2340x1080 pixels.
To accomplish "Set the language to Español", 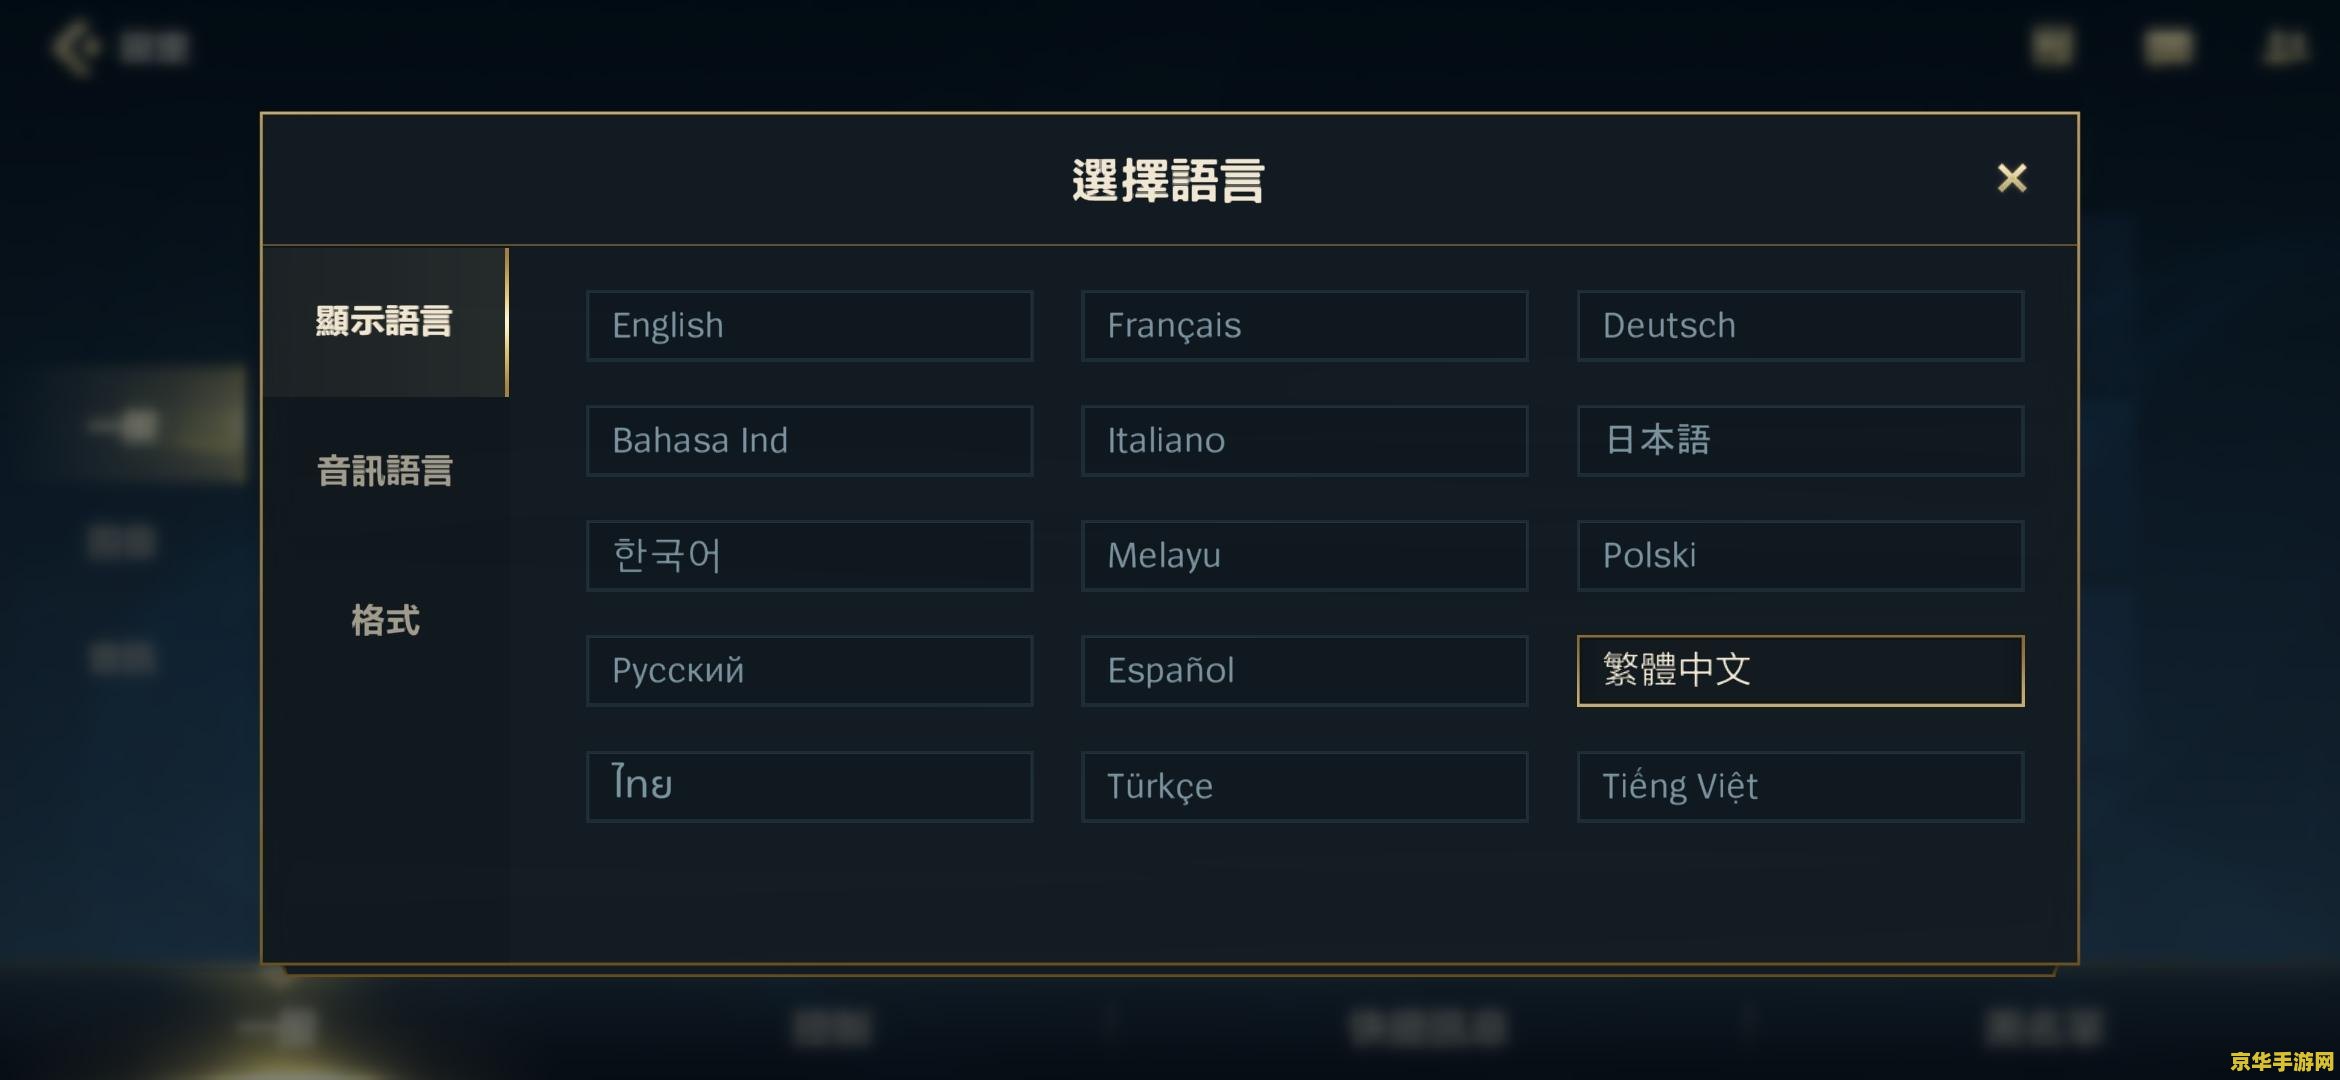I will click(1304, 671).
